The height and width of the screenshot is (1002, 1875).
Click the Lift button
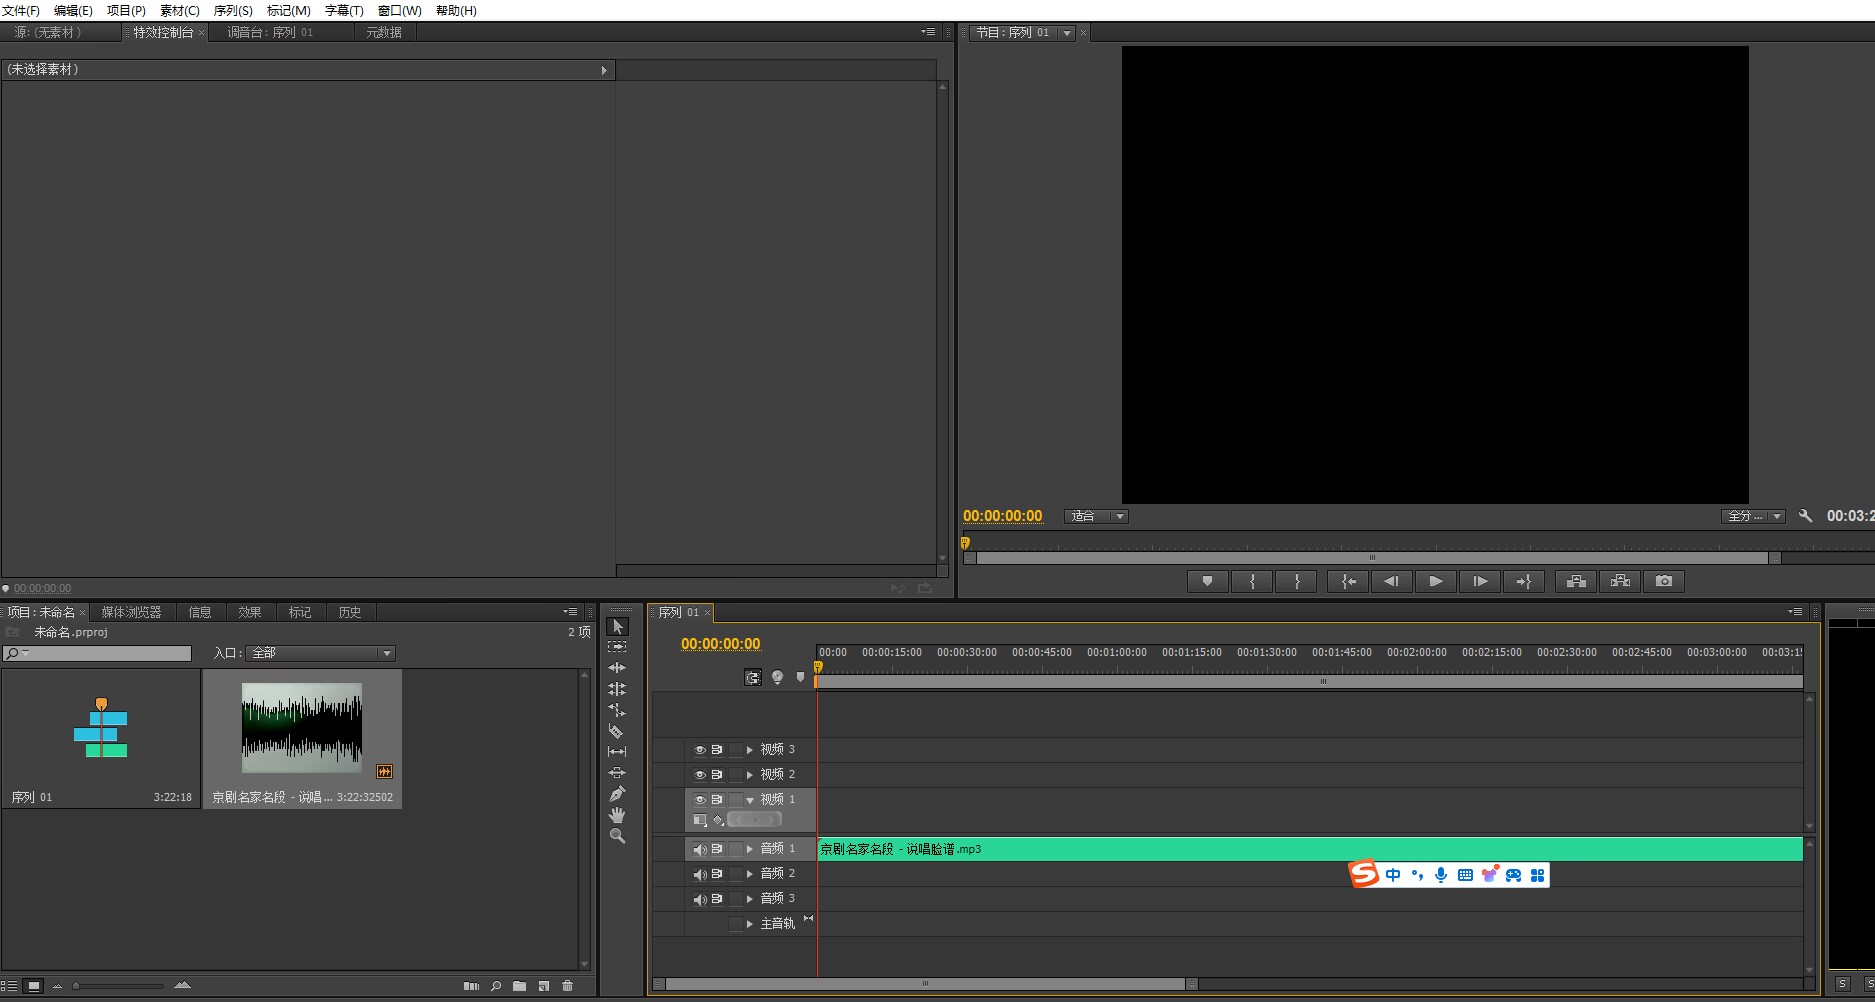click(1576, 581)
